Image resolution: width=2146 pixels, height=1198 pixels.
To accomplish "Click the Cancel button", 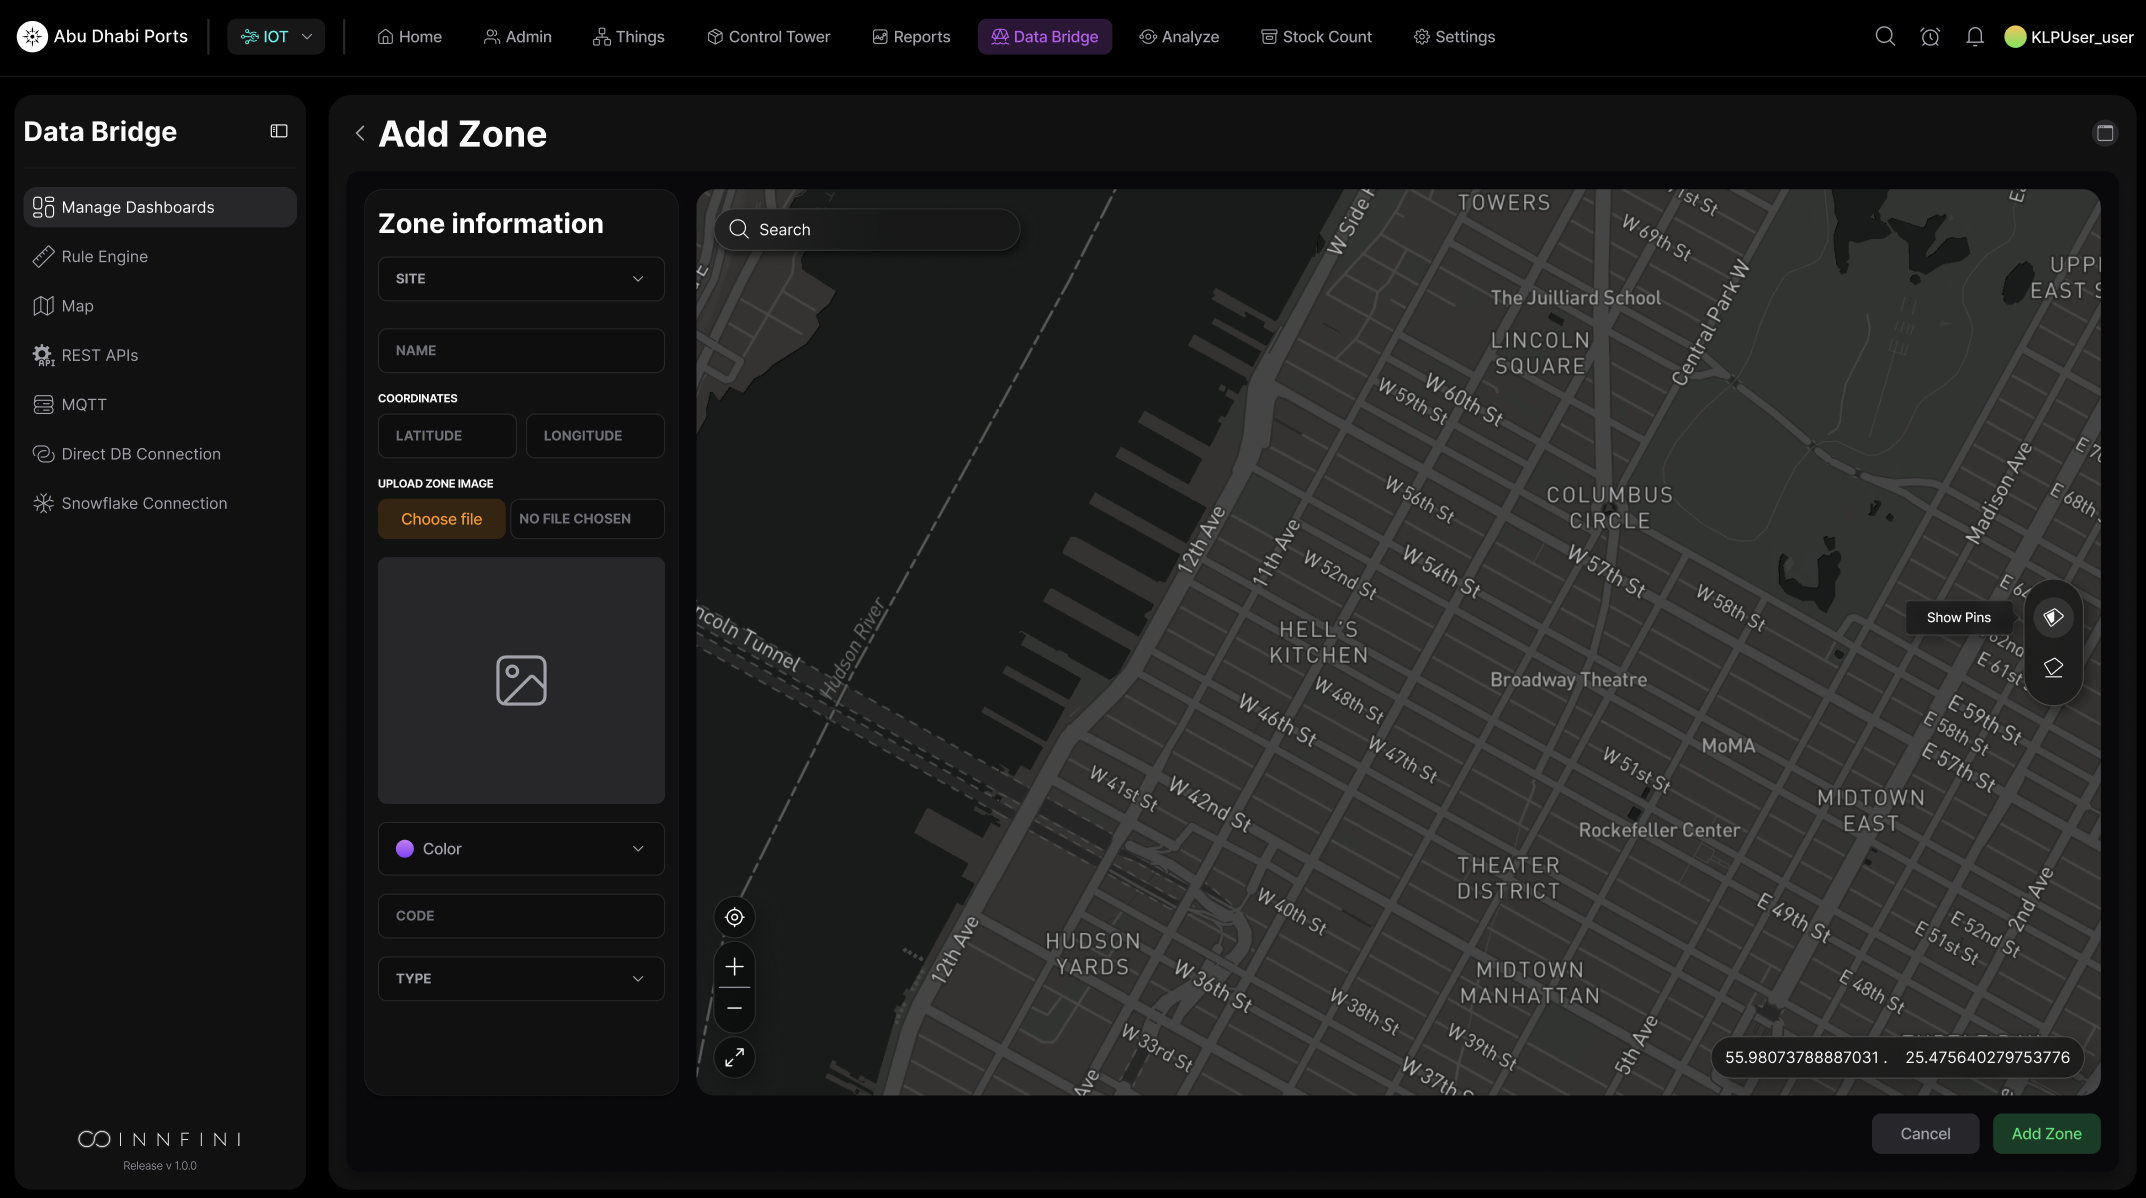I will [x=1925, y=1134].
